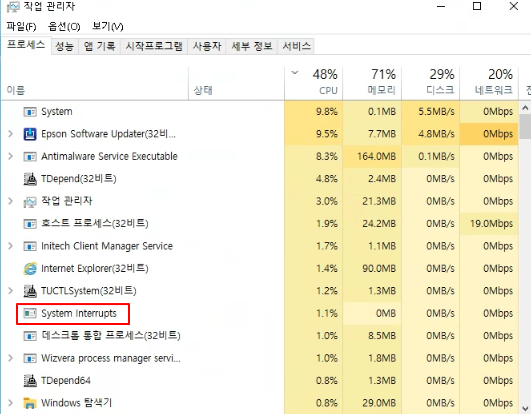
Task: Expand the Wizvera process manager service
Action: click(10, 358)
